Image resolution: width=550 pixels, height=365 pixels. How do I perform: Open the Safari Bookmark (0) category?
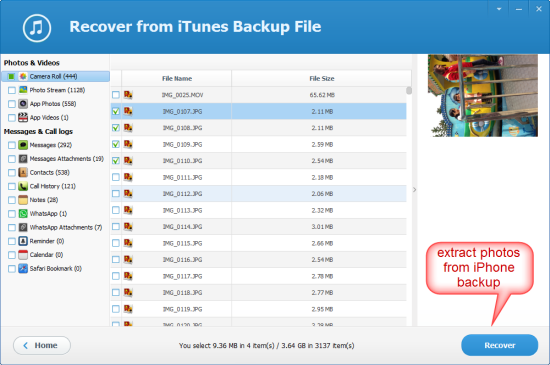point(55,269)
